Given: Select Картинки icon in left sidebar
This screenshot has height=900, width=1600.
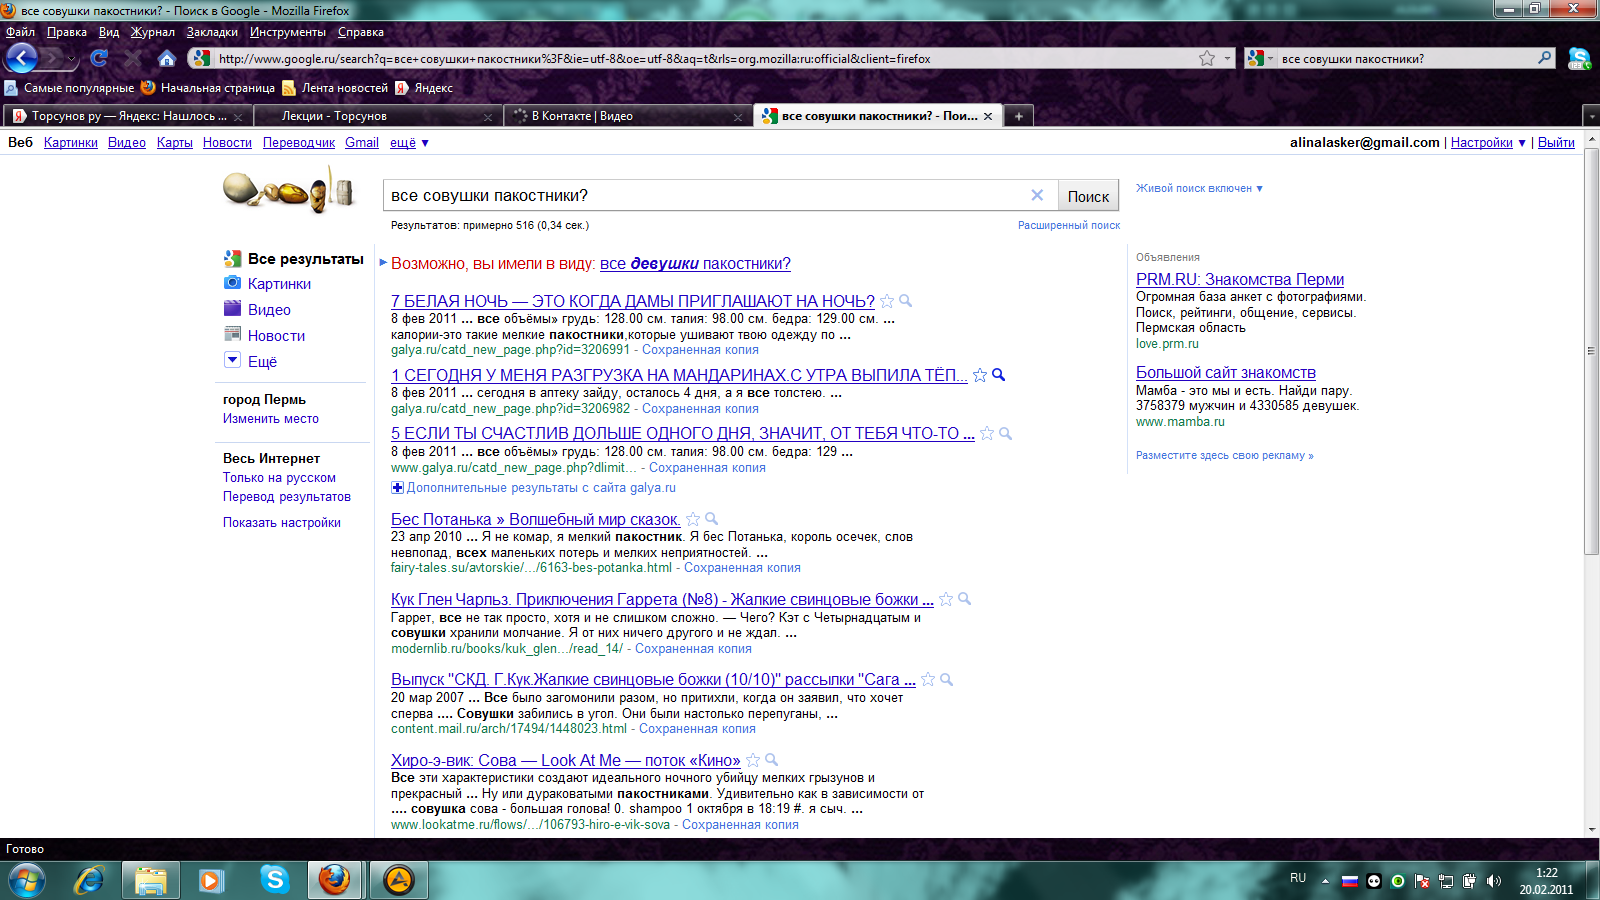Looking at the screenshot, I should click(x=232, y=283).
